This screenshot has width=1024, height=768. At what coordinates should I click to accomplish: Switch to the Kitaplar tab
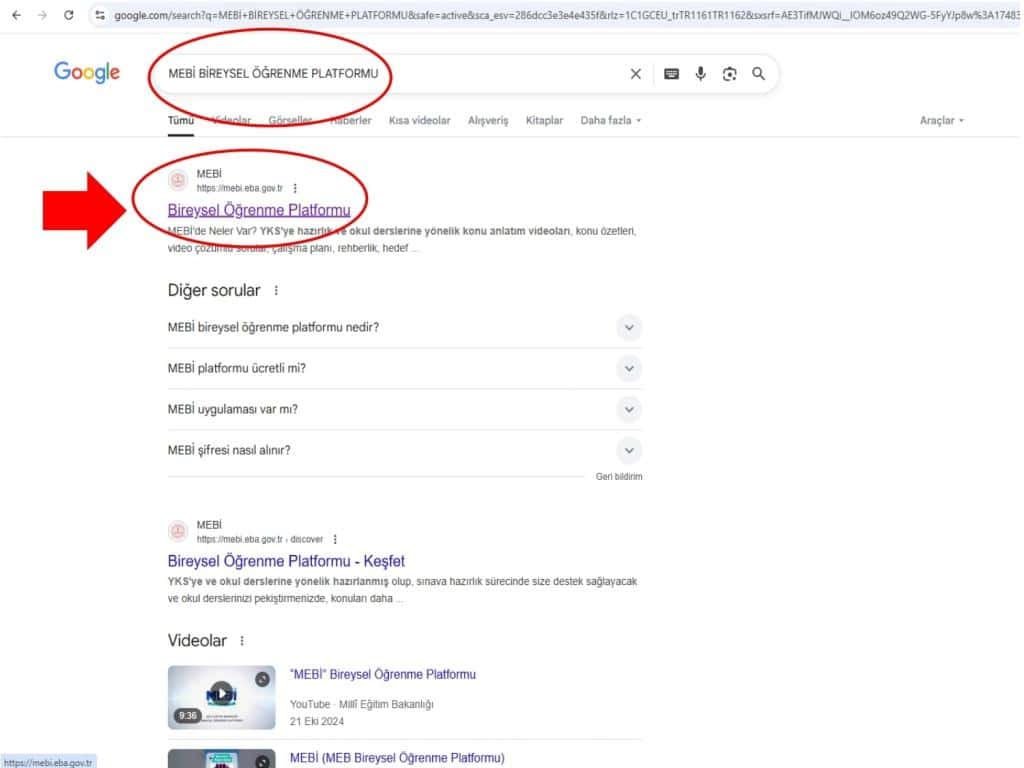544,120
